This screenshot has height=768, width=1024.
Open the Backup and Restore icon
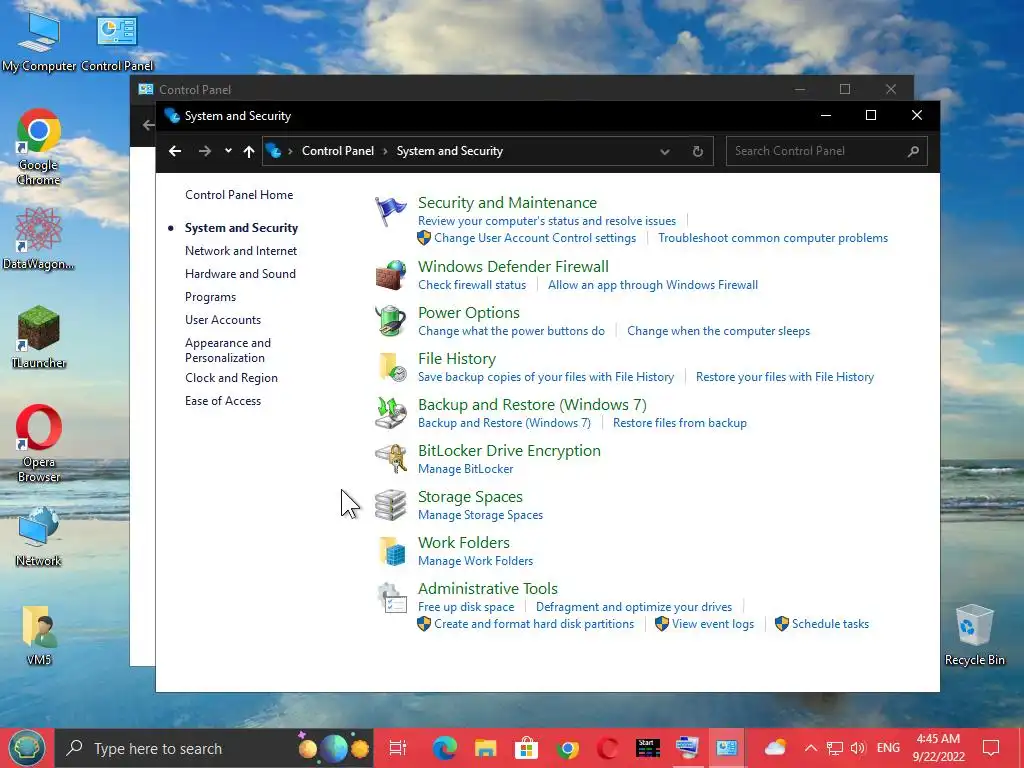click(x=391, y=413)
